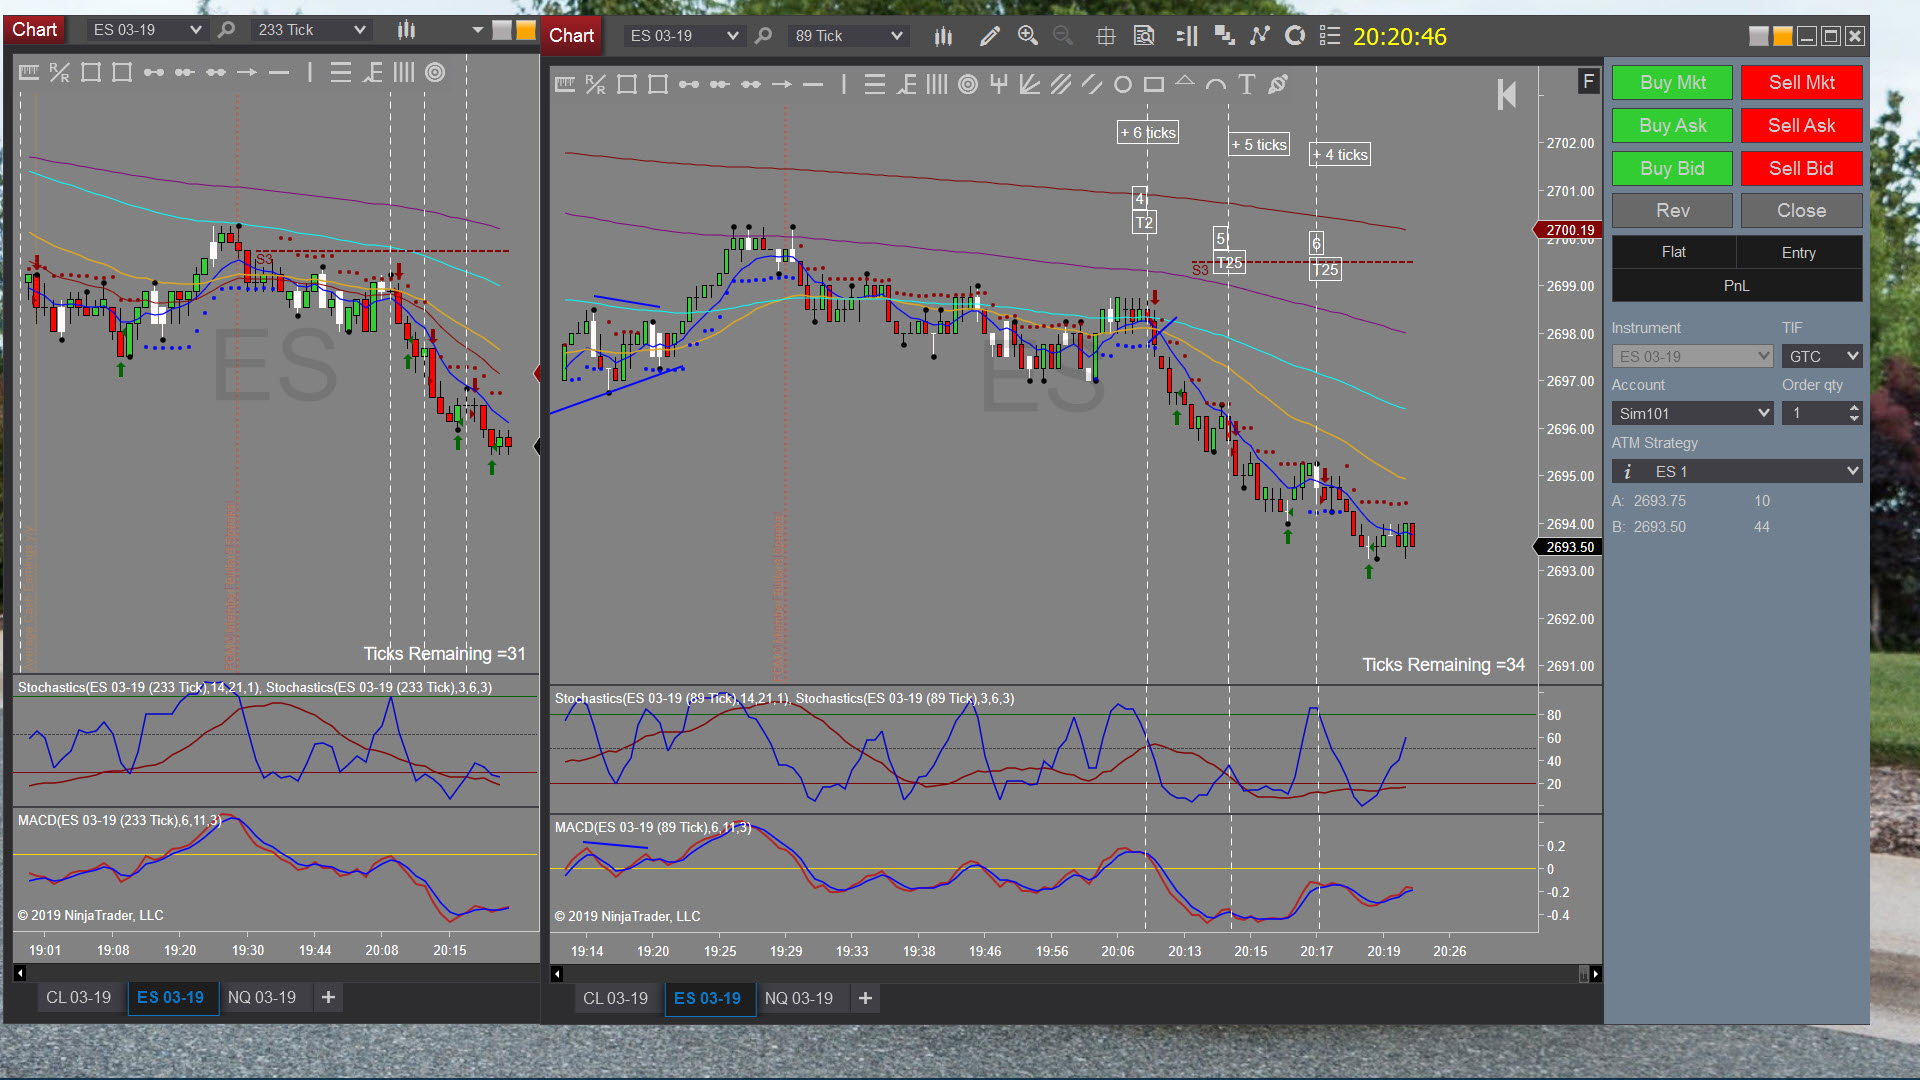The image size is (1920, 1080).
Task: Open instrument search in left 233 Tick chart
Action: coord(226,30)
